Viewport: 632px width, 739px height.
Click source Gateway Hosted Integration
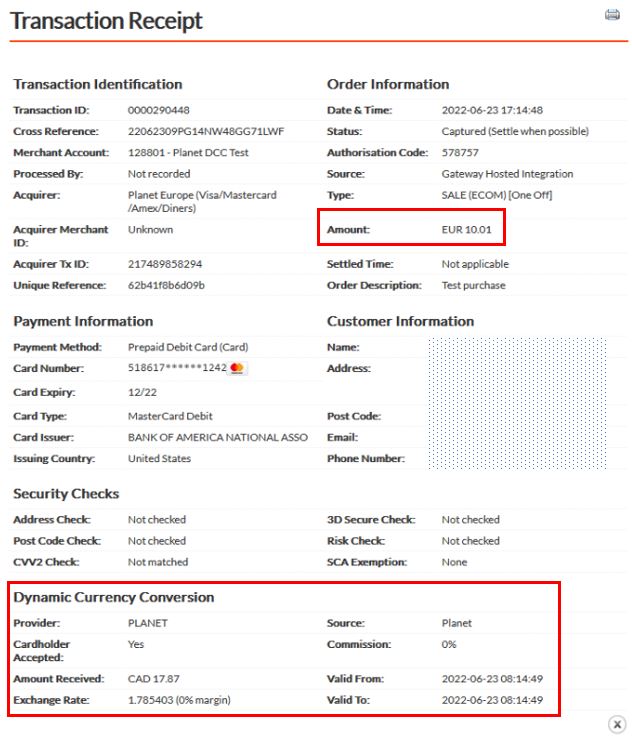tap(507, 174)
